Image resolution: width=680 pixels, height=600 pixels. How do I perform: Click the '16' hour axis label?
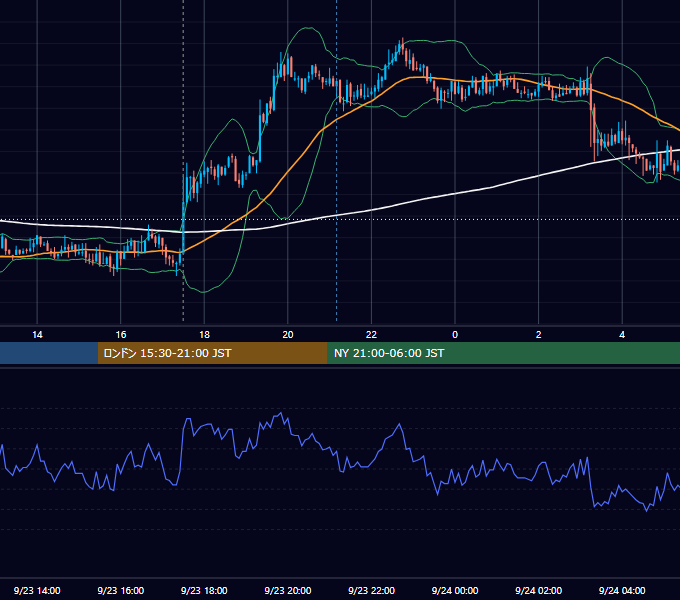(x=121, y=335)
